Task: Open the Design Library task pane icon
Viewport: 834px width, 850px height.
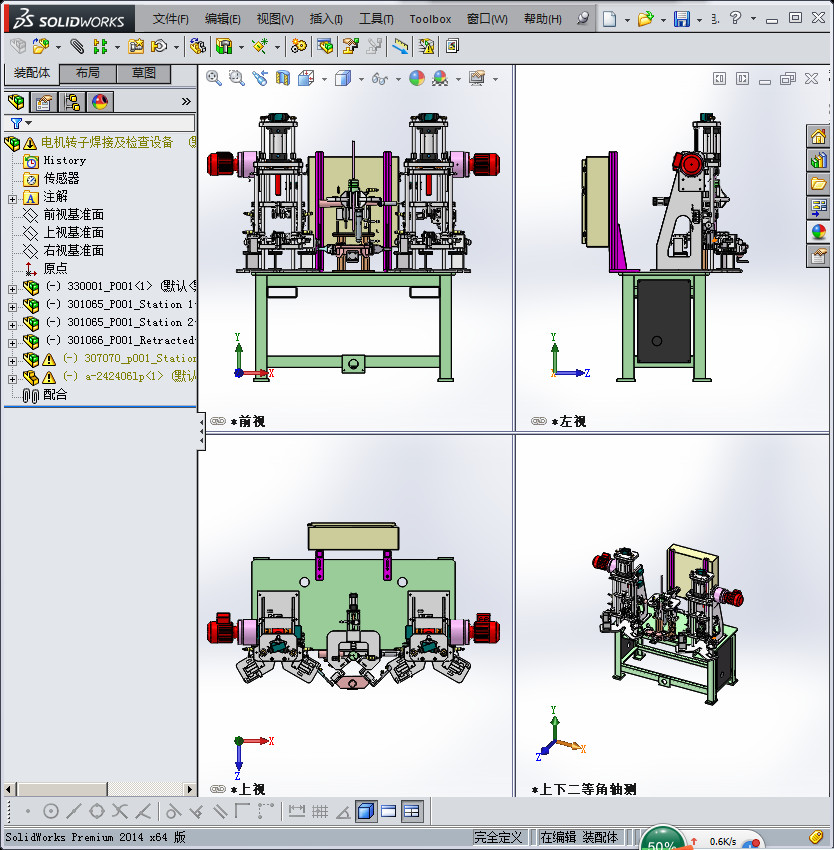Action: [818, 160]
